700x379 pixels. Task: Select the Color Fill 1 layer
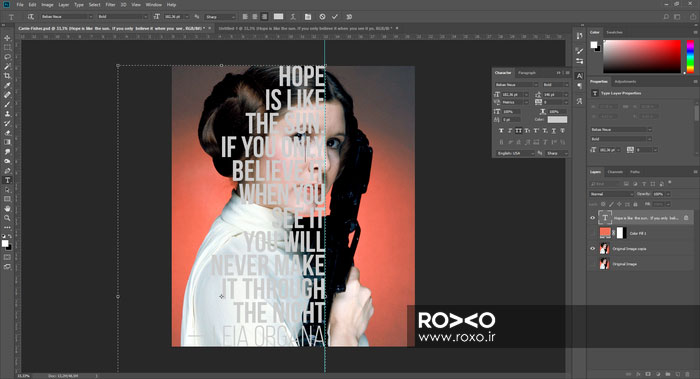(640, 233)
